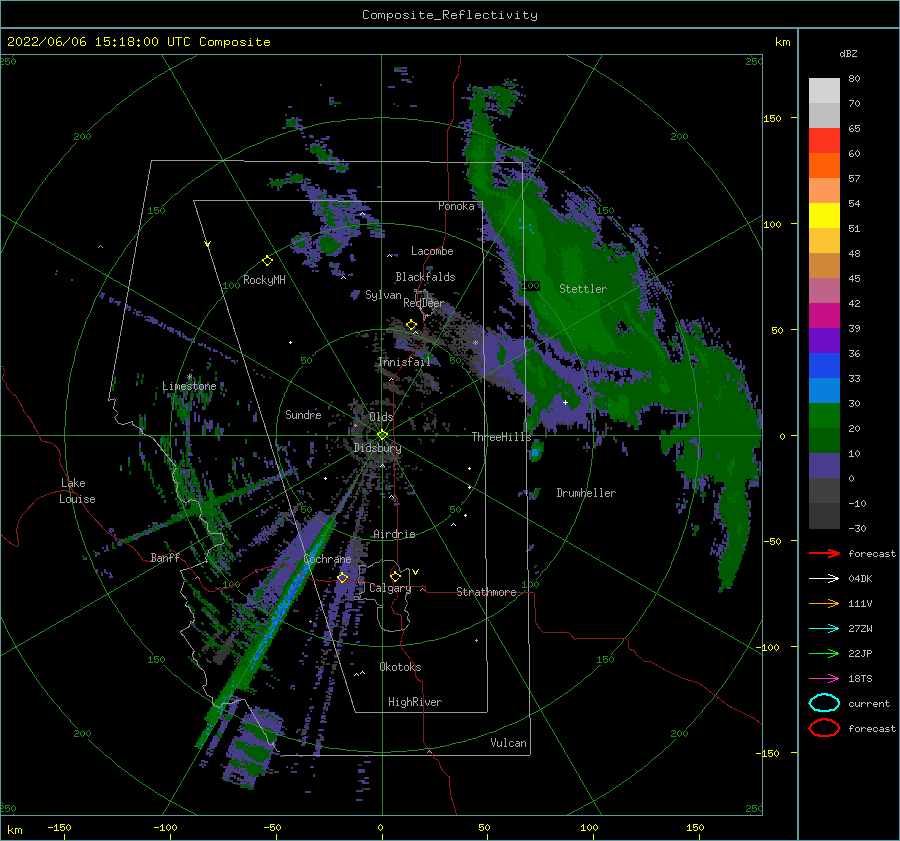Screen dimensions: 900x841
Task: Click the red forecast ellipse icon
Action: pyautogui.click(x=824, y=728)
